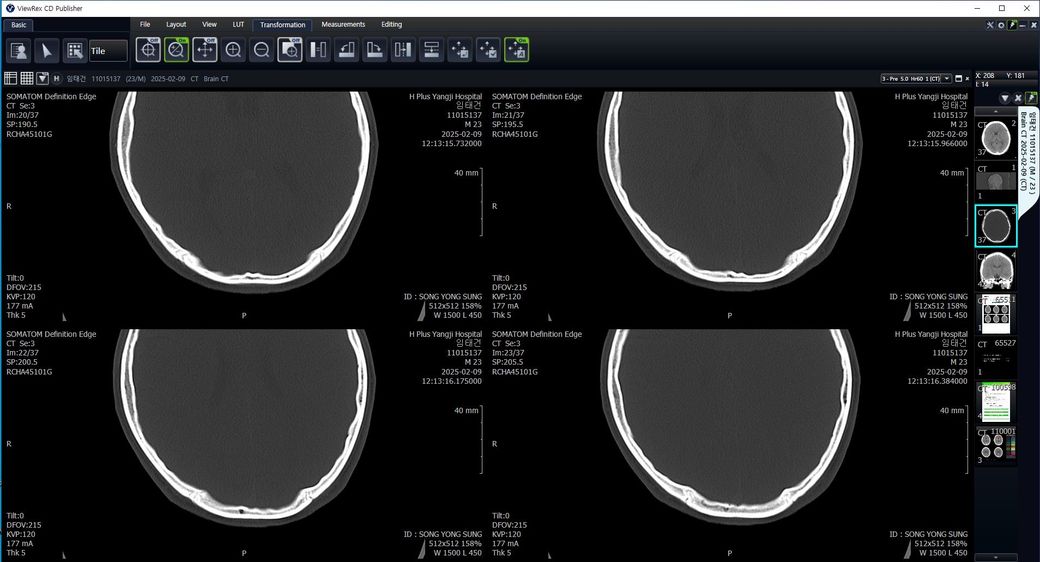Click the Zoom Out magnifier icon

pos(262,50)
